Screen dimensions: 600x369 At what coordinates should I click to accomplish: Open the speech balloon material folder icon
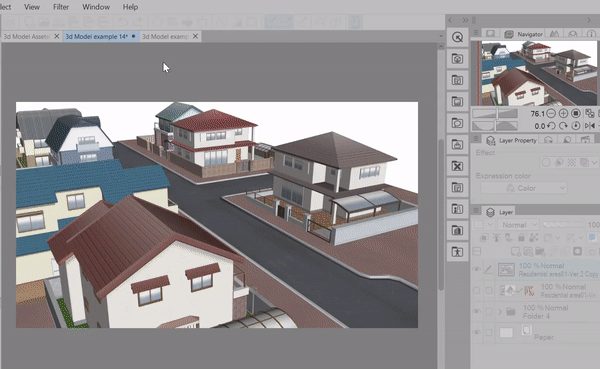pyautogui.click(x=457, y=123)
